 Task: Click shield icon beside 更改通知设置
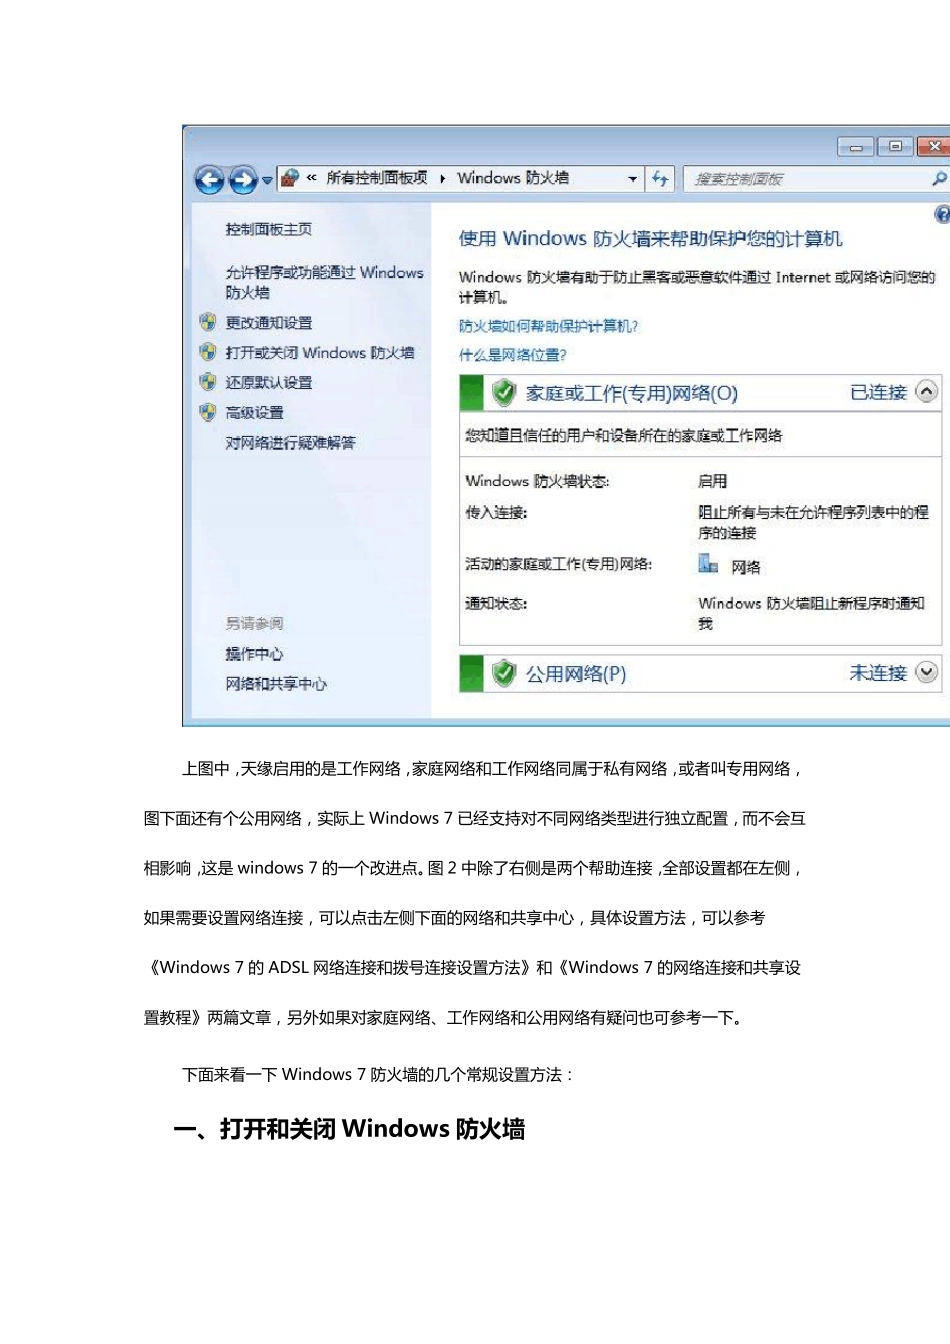click(x=207, y=322)
